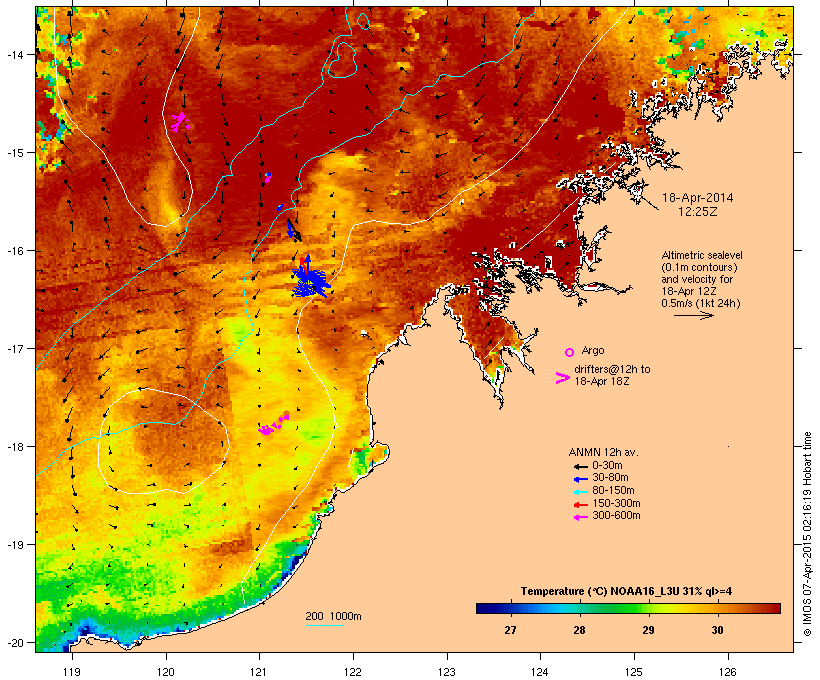Click the latitude axis label -16
The width and height of the screenshot is (820, 680).
point(14,251)
